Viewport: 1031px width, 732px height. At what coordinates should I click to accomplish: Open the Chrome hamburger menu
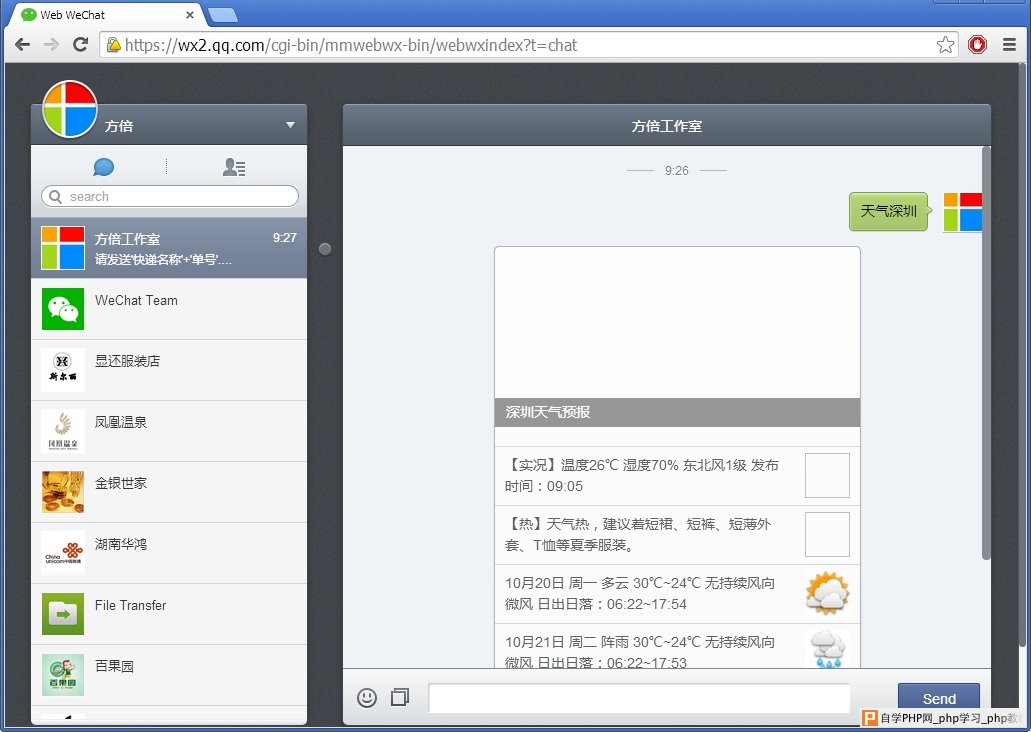pos(1009,45)
